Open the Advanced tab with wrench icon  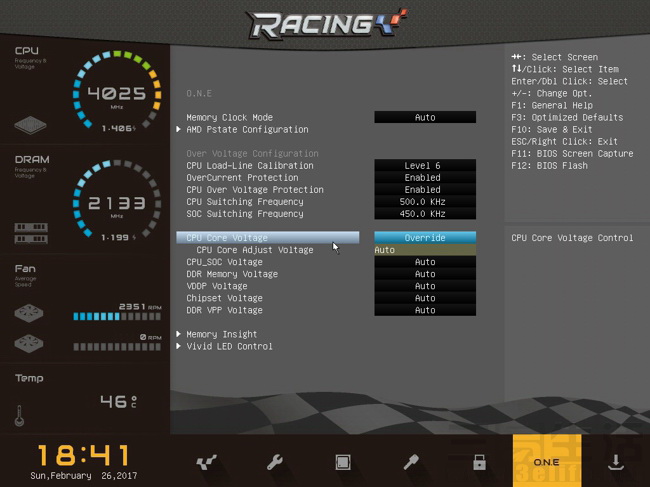pos(275,462)
